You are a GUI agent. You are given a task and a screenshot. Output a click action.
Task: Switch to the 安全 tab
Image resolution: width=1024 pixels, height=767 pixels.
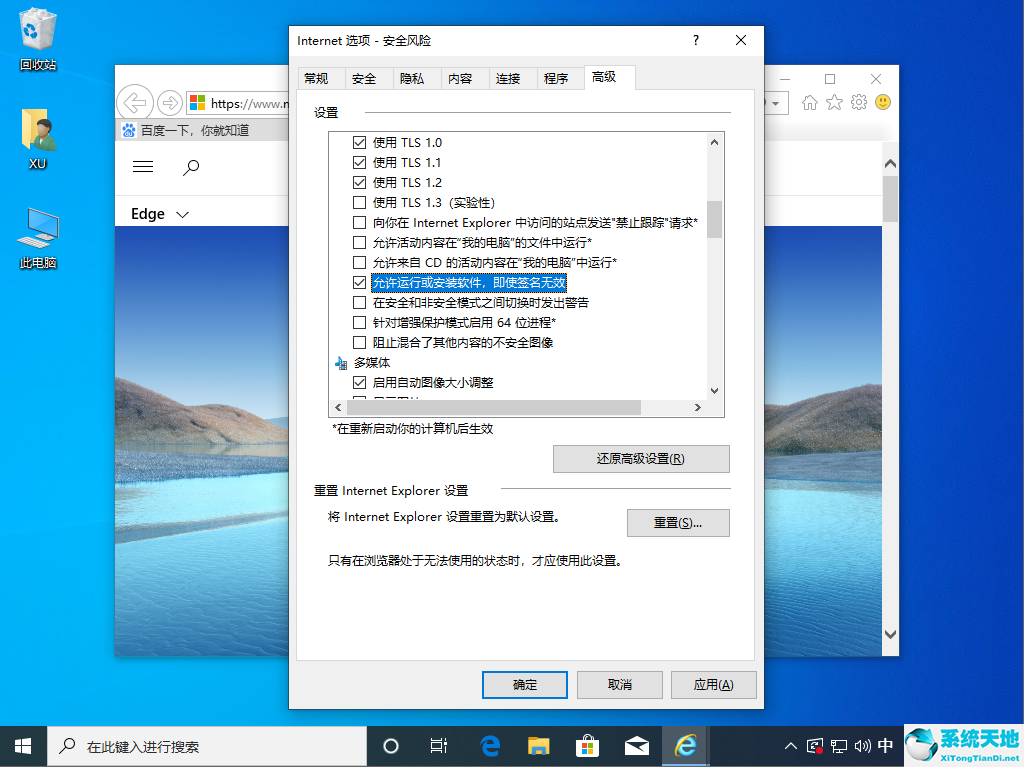(362, 77)
